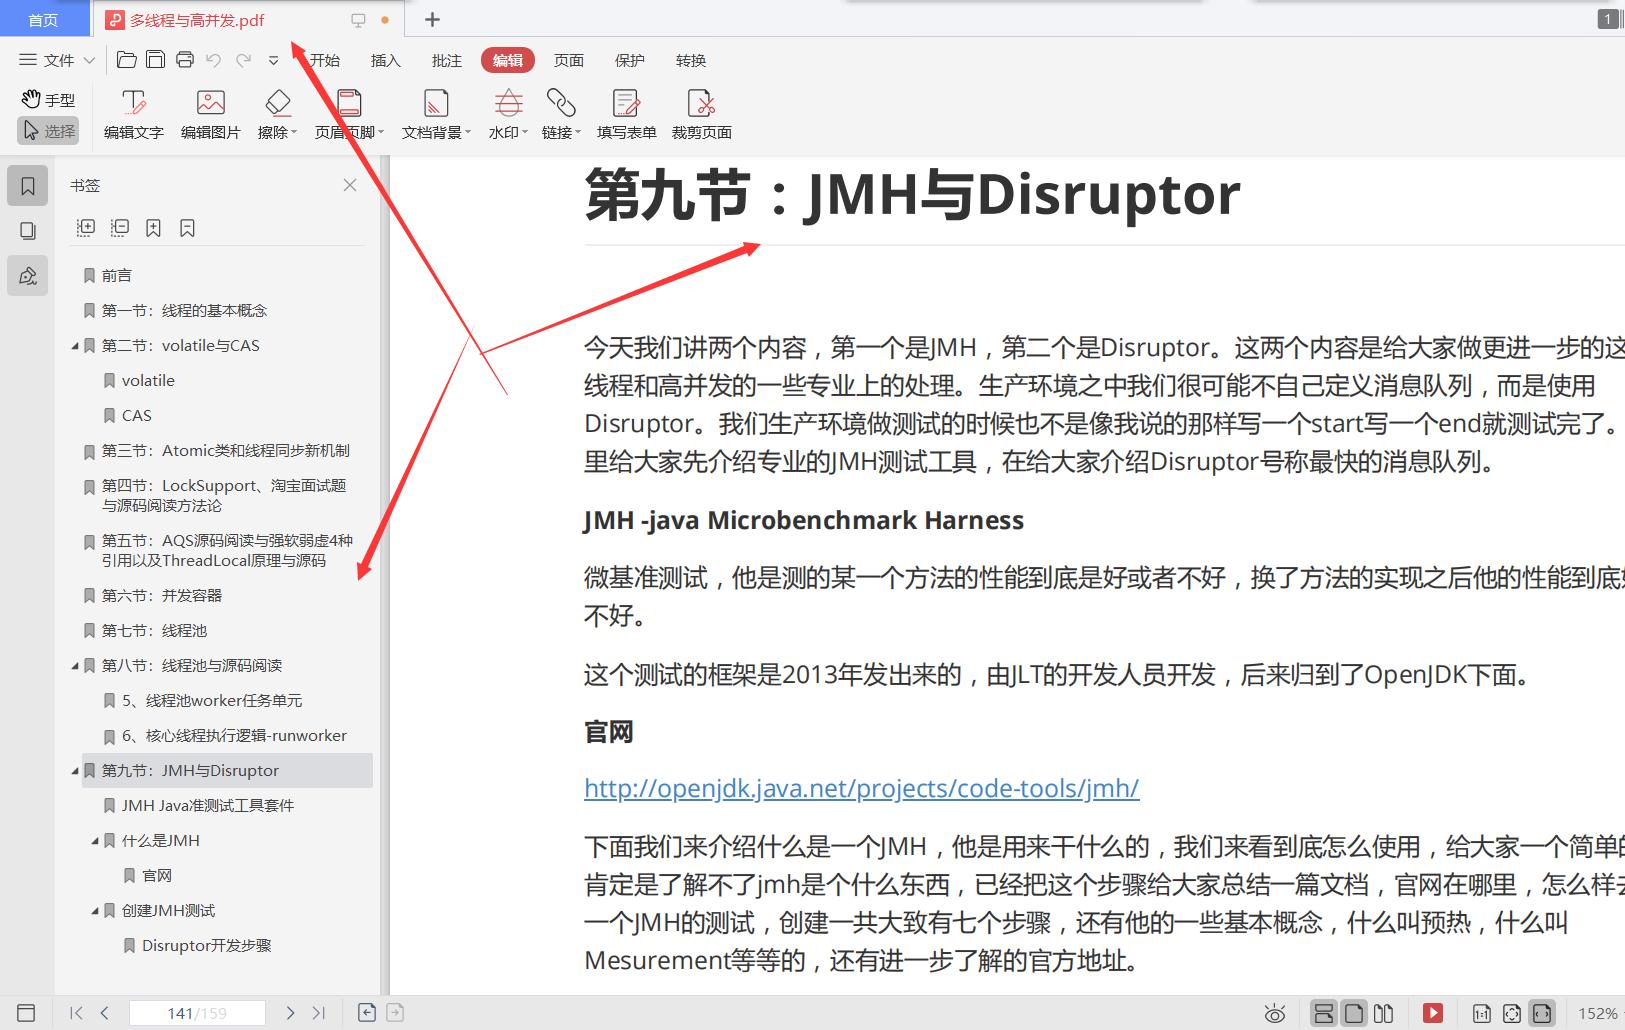Click the 152% zoom level value
Viewport: 1625px width, 1030px height.
point(1597,1013)
